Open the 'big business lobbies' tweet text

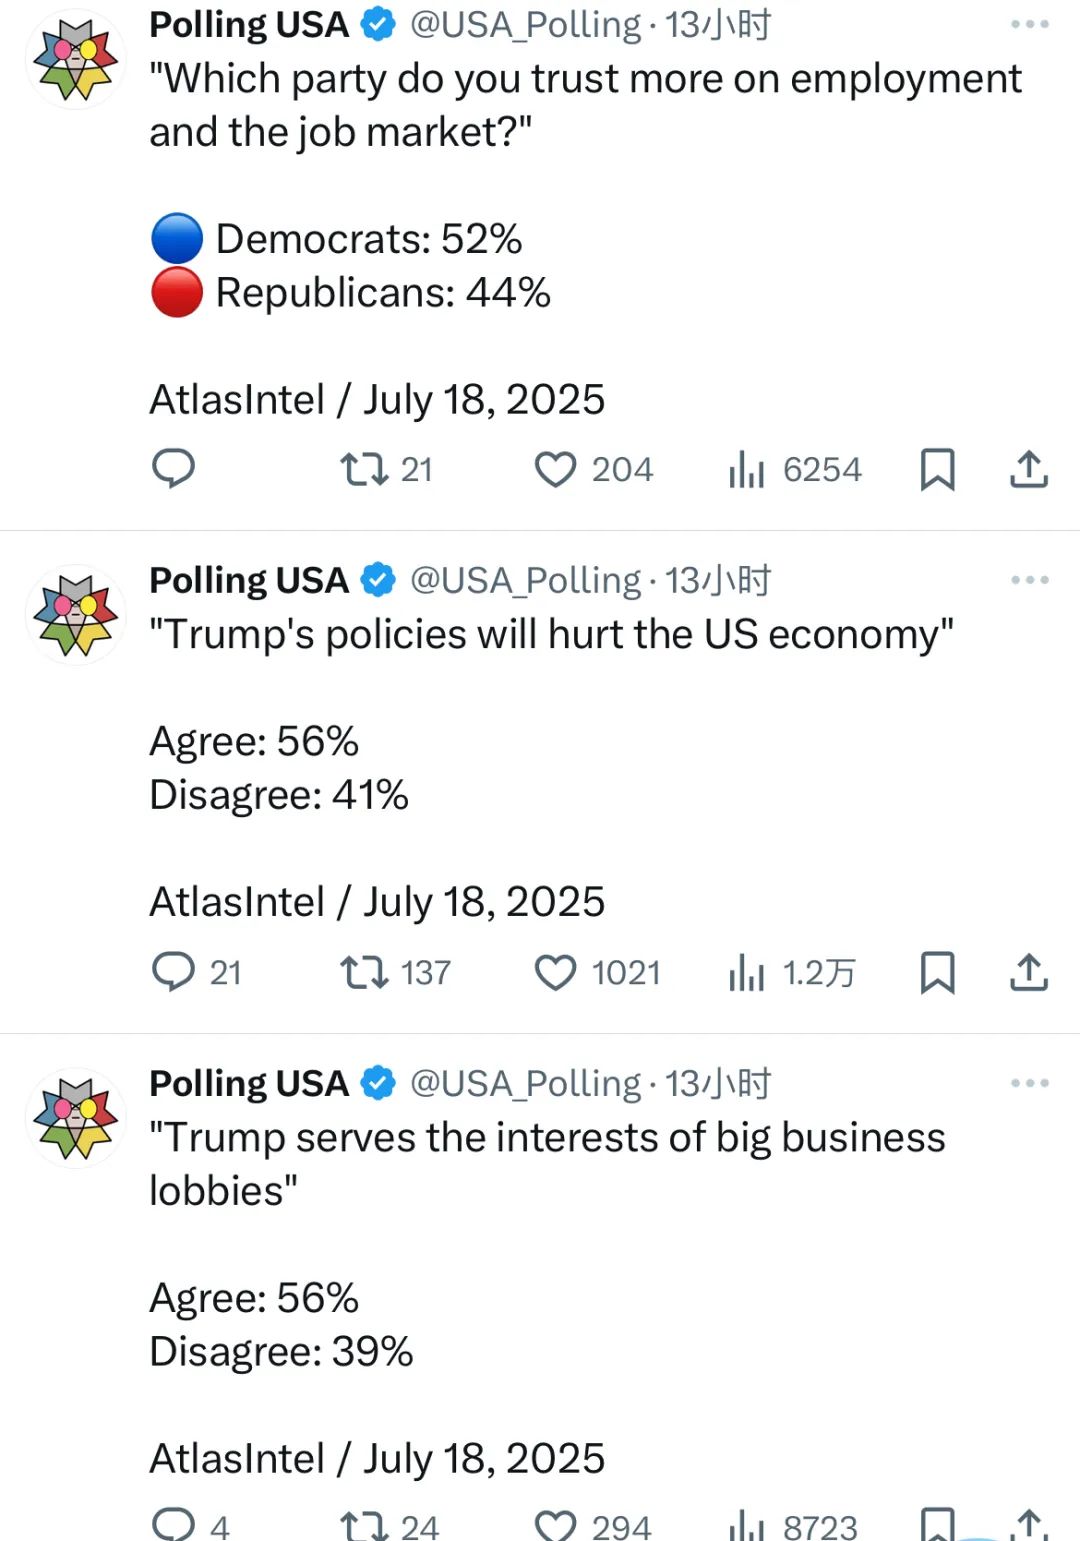coord(547,1164)
